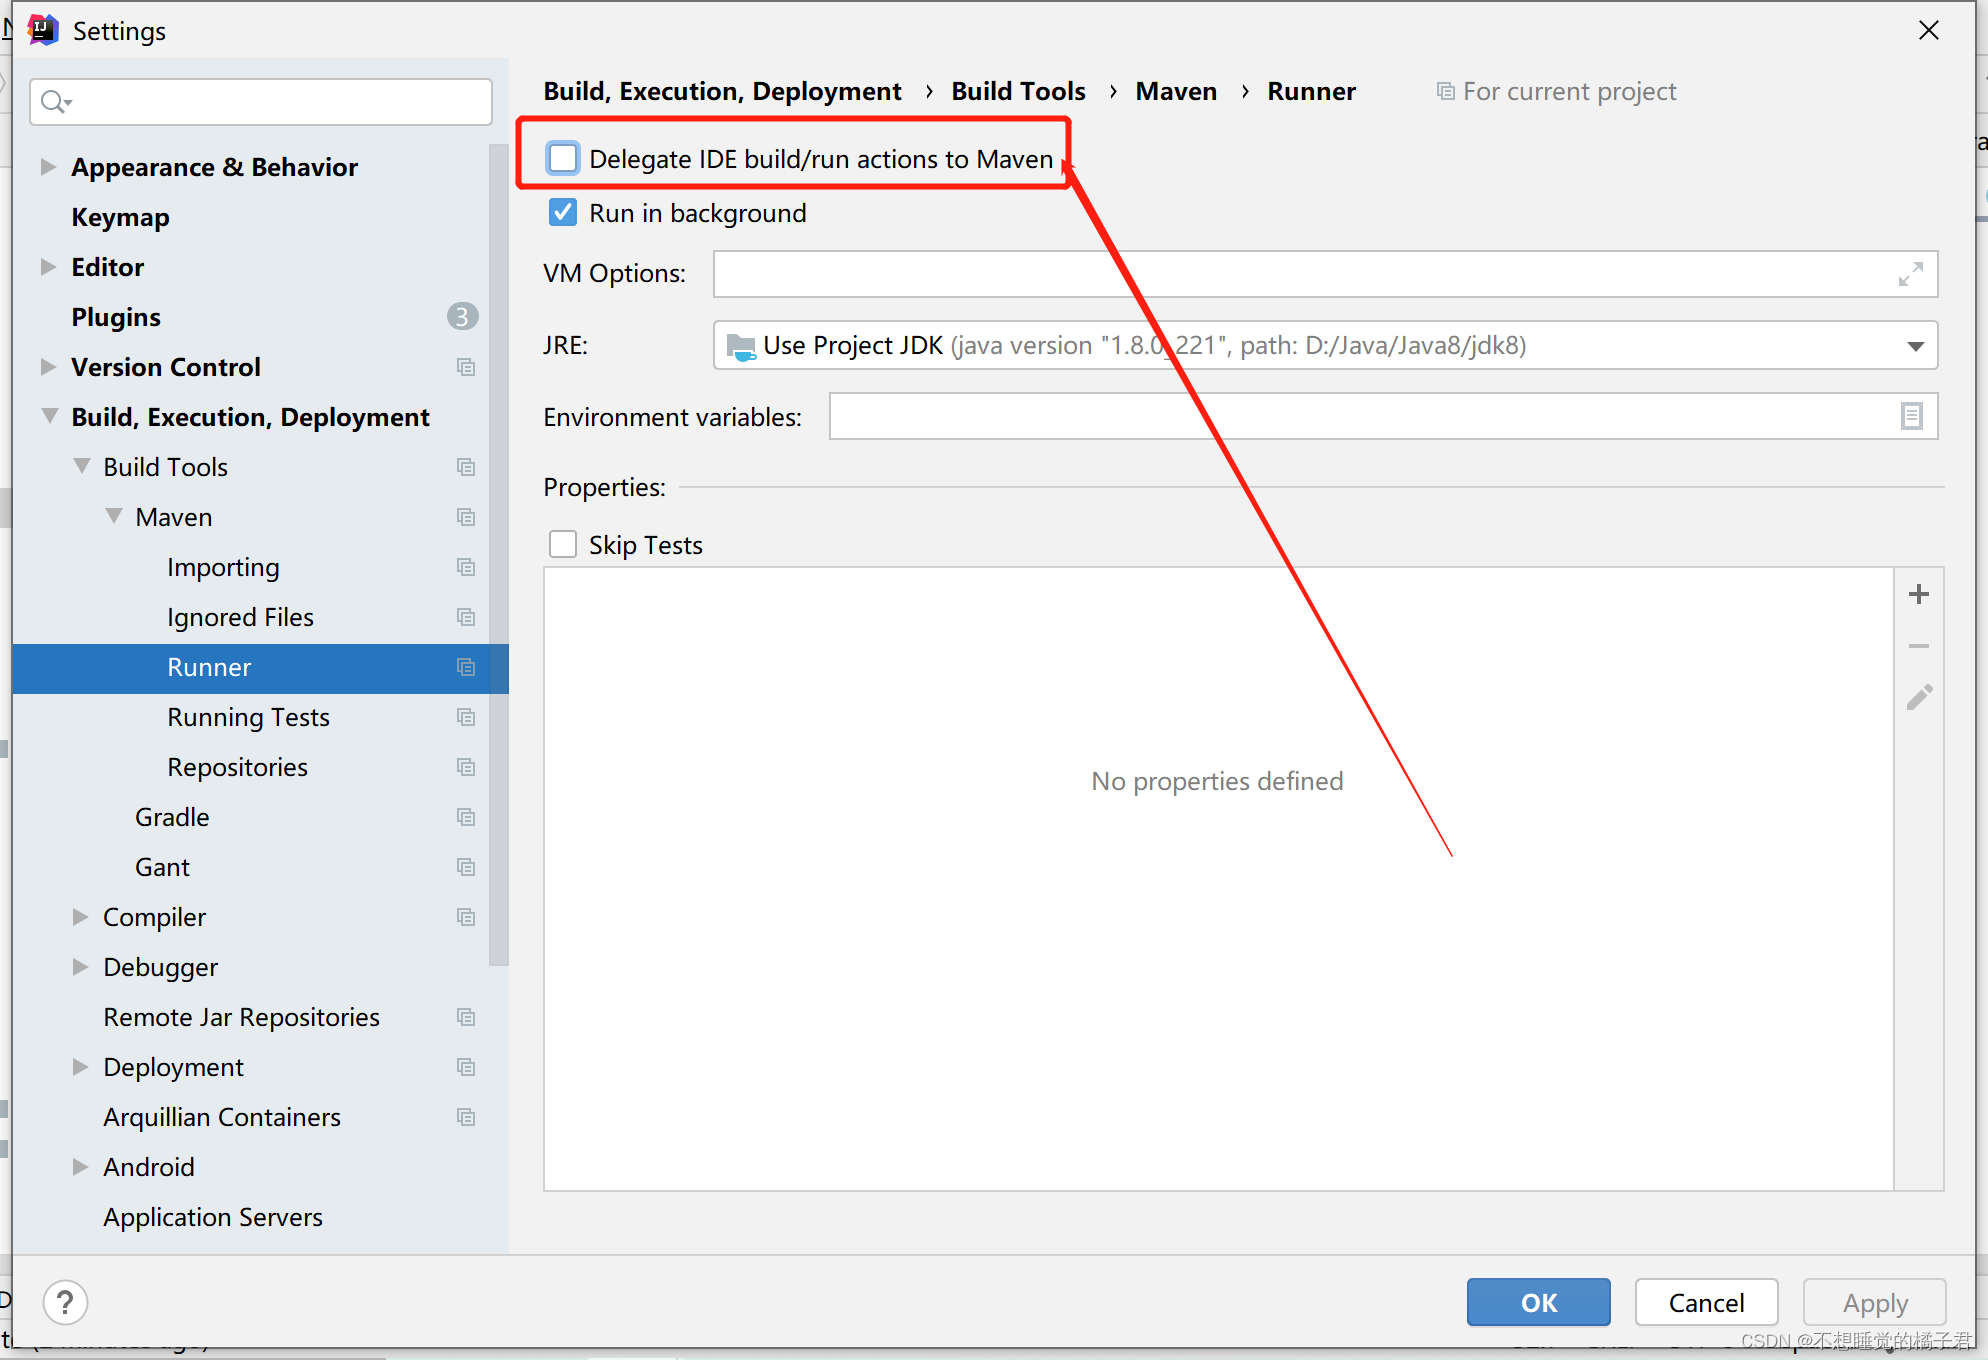The width and height of the screenshot is (1988, 1360).
Task: Open the Importing settings page
Action: pos(223,567)
